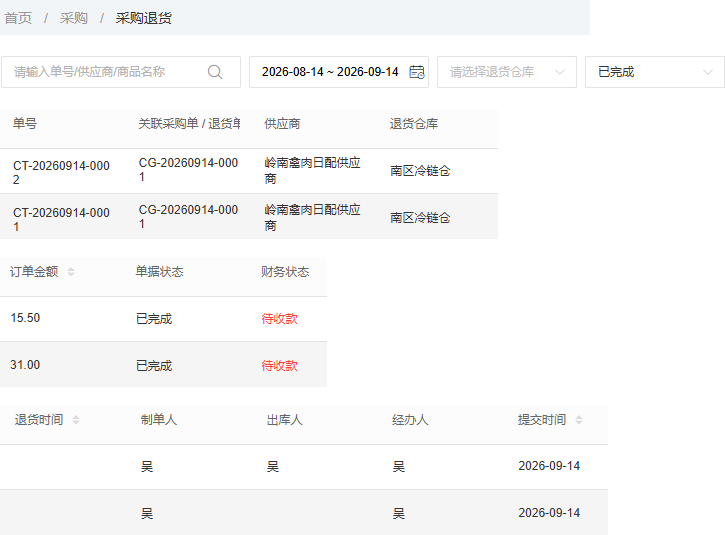725x535 pixels.
Task: Click the 关联采购单 / 退货单 column header
Action: 189,123
